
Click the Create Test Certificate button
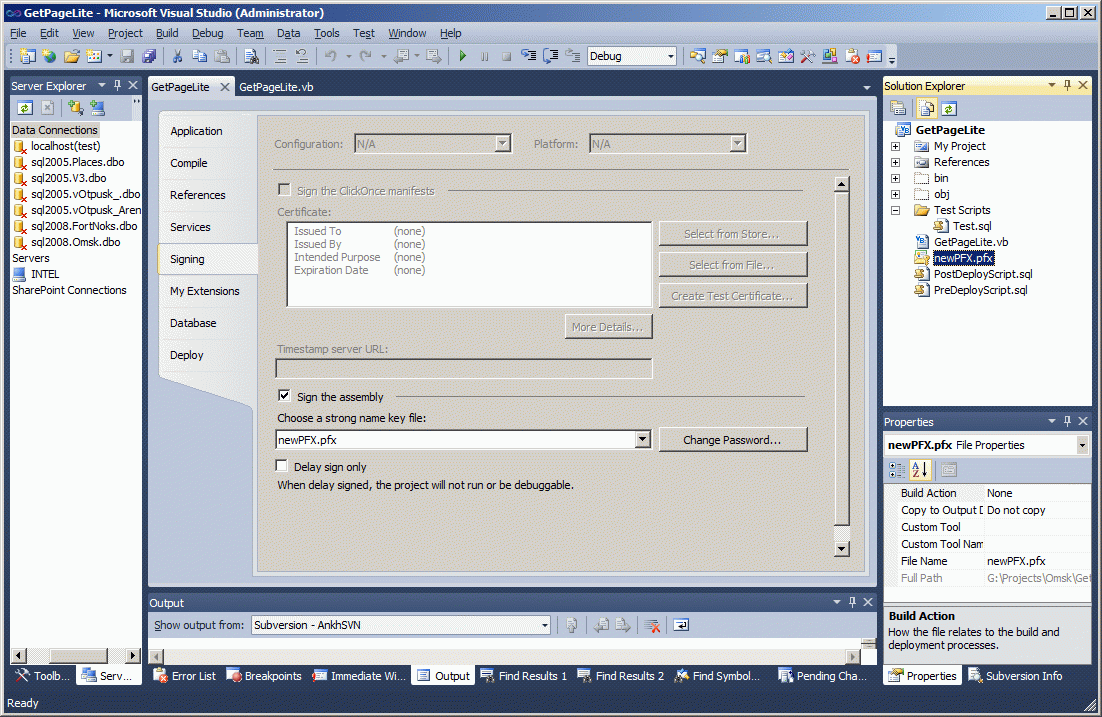point(732,295)
